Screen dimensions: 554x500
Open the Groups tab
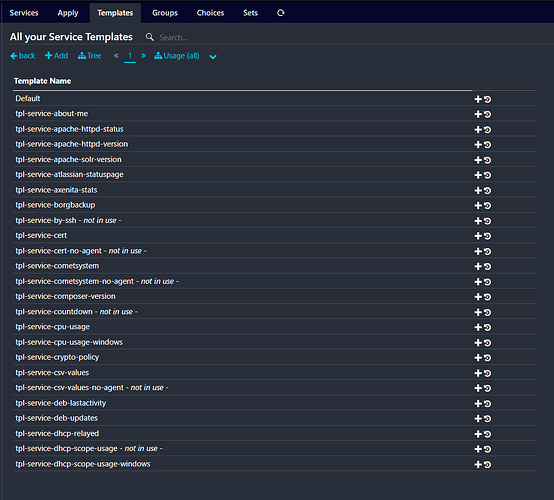point(165,13)
